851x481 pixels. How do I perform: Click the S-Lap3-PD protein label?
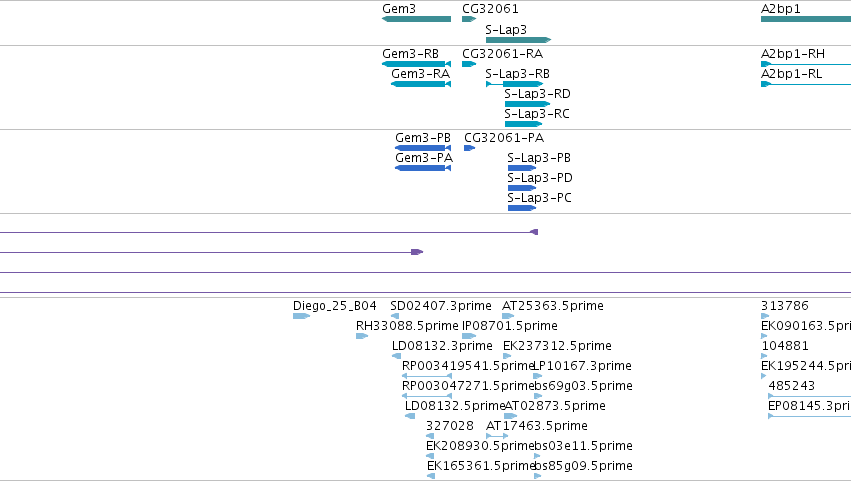[x=540, y=178]
